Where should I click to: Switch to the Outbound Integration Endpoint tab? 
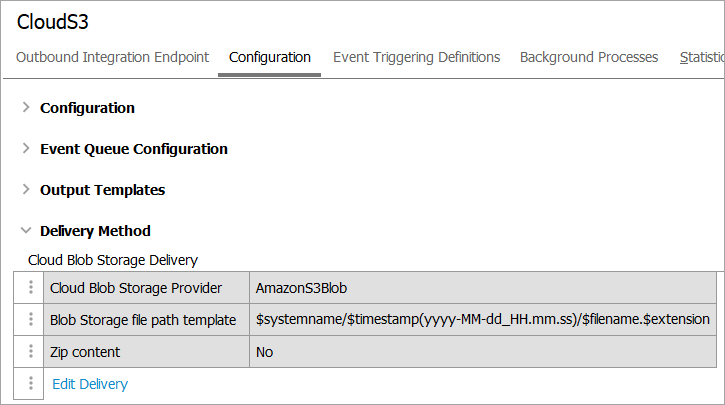[113, 57]
